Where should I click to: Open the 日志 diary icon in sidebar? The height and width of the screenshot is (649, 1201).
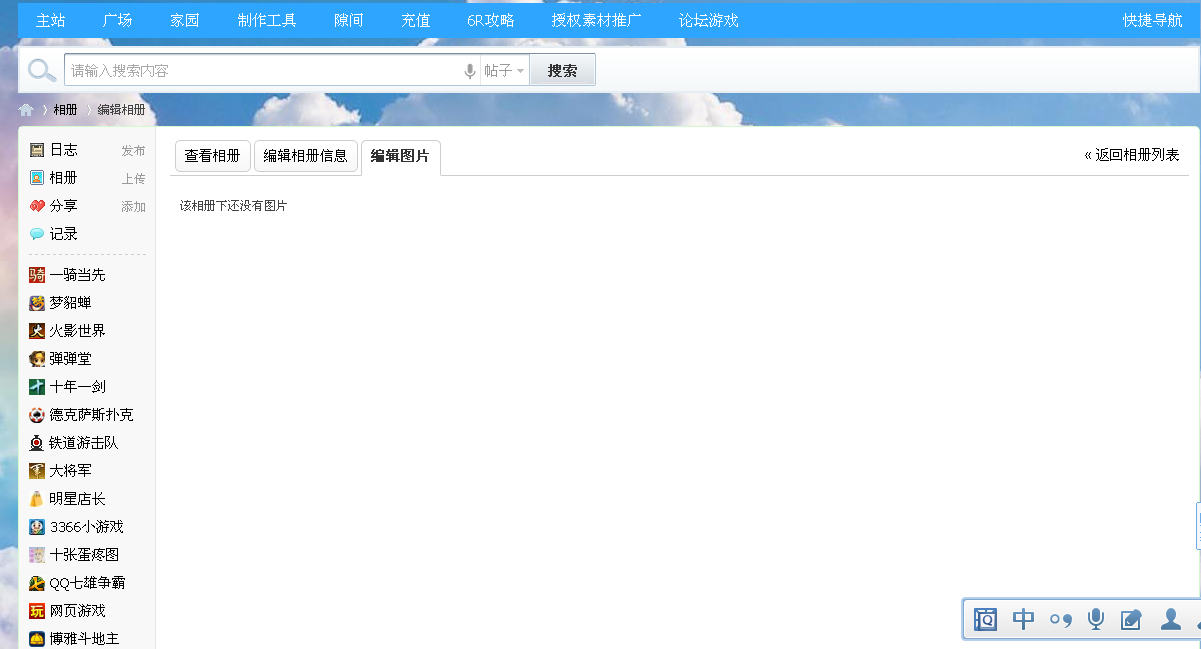click(37, 150)
